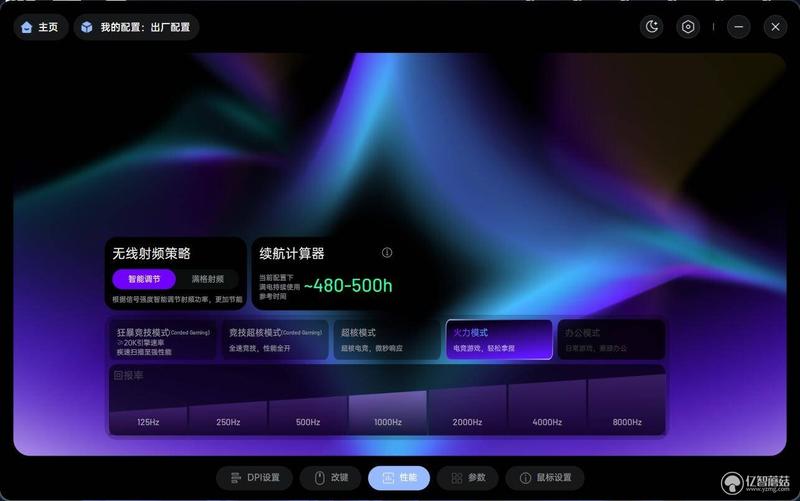
Task: Open 我的配置: 出厂配置 profile selector
Action: pyautogui.click(x=136, y=27)
